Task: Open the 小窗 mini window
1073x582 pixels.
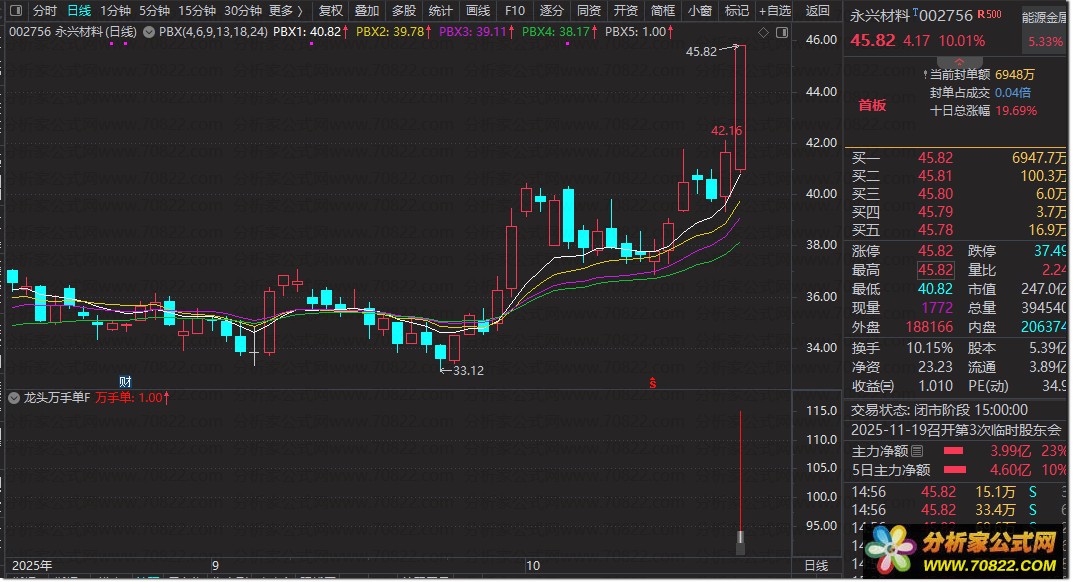Action: click(699, 10)
